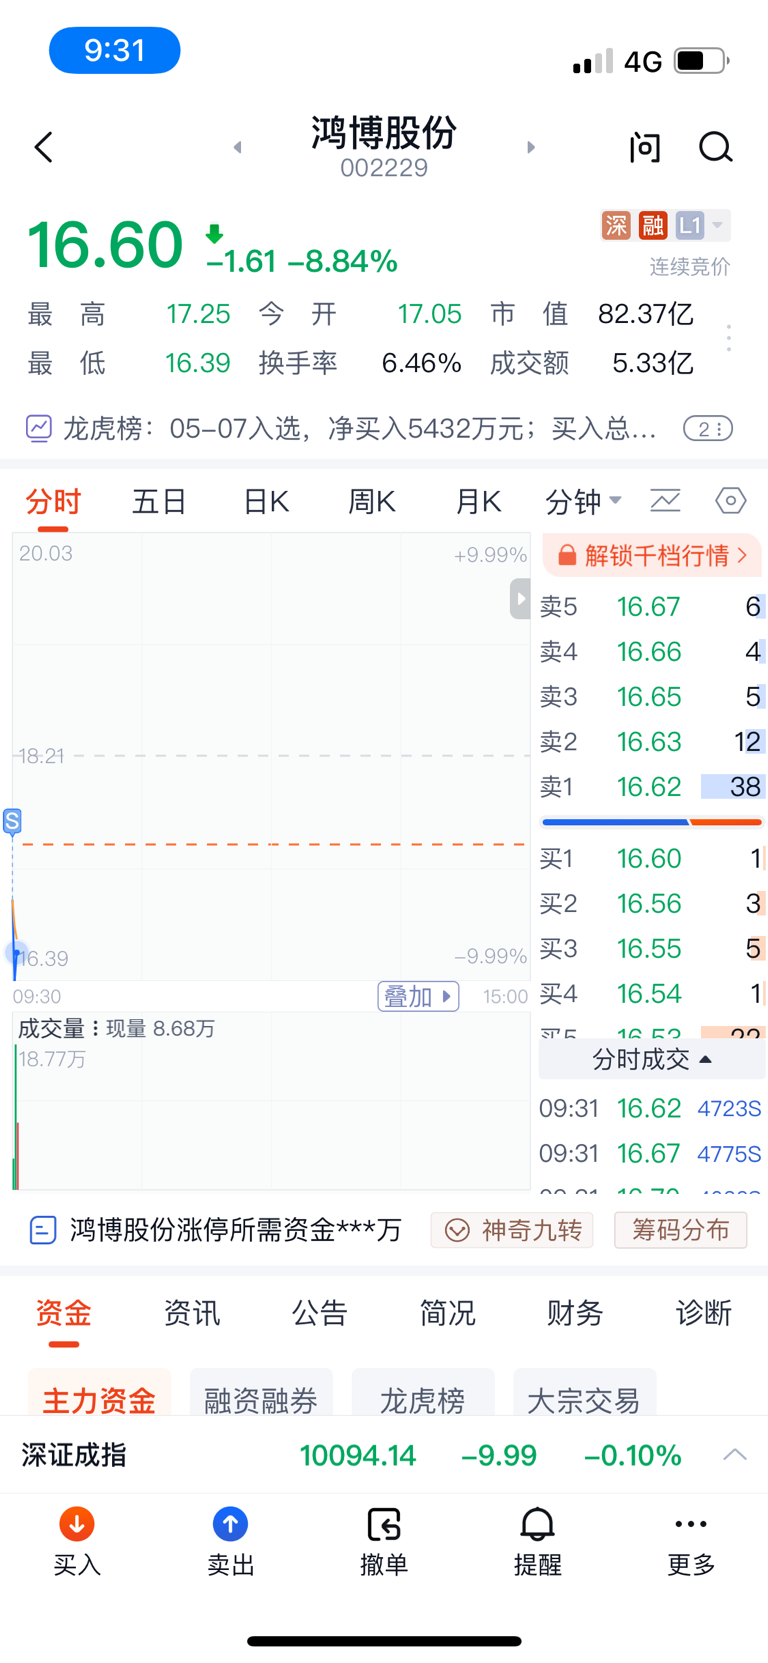The width and height of the screenshot is (768, 1663).
Task: Select the 大宗交易 sub-tab
Action: pos(584,1394)
